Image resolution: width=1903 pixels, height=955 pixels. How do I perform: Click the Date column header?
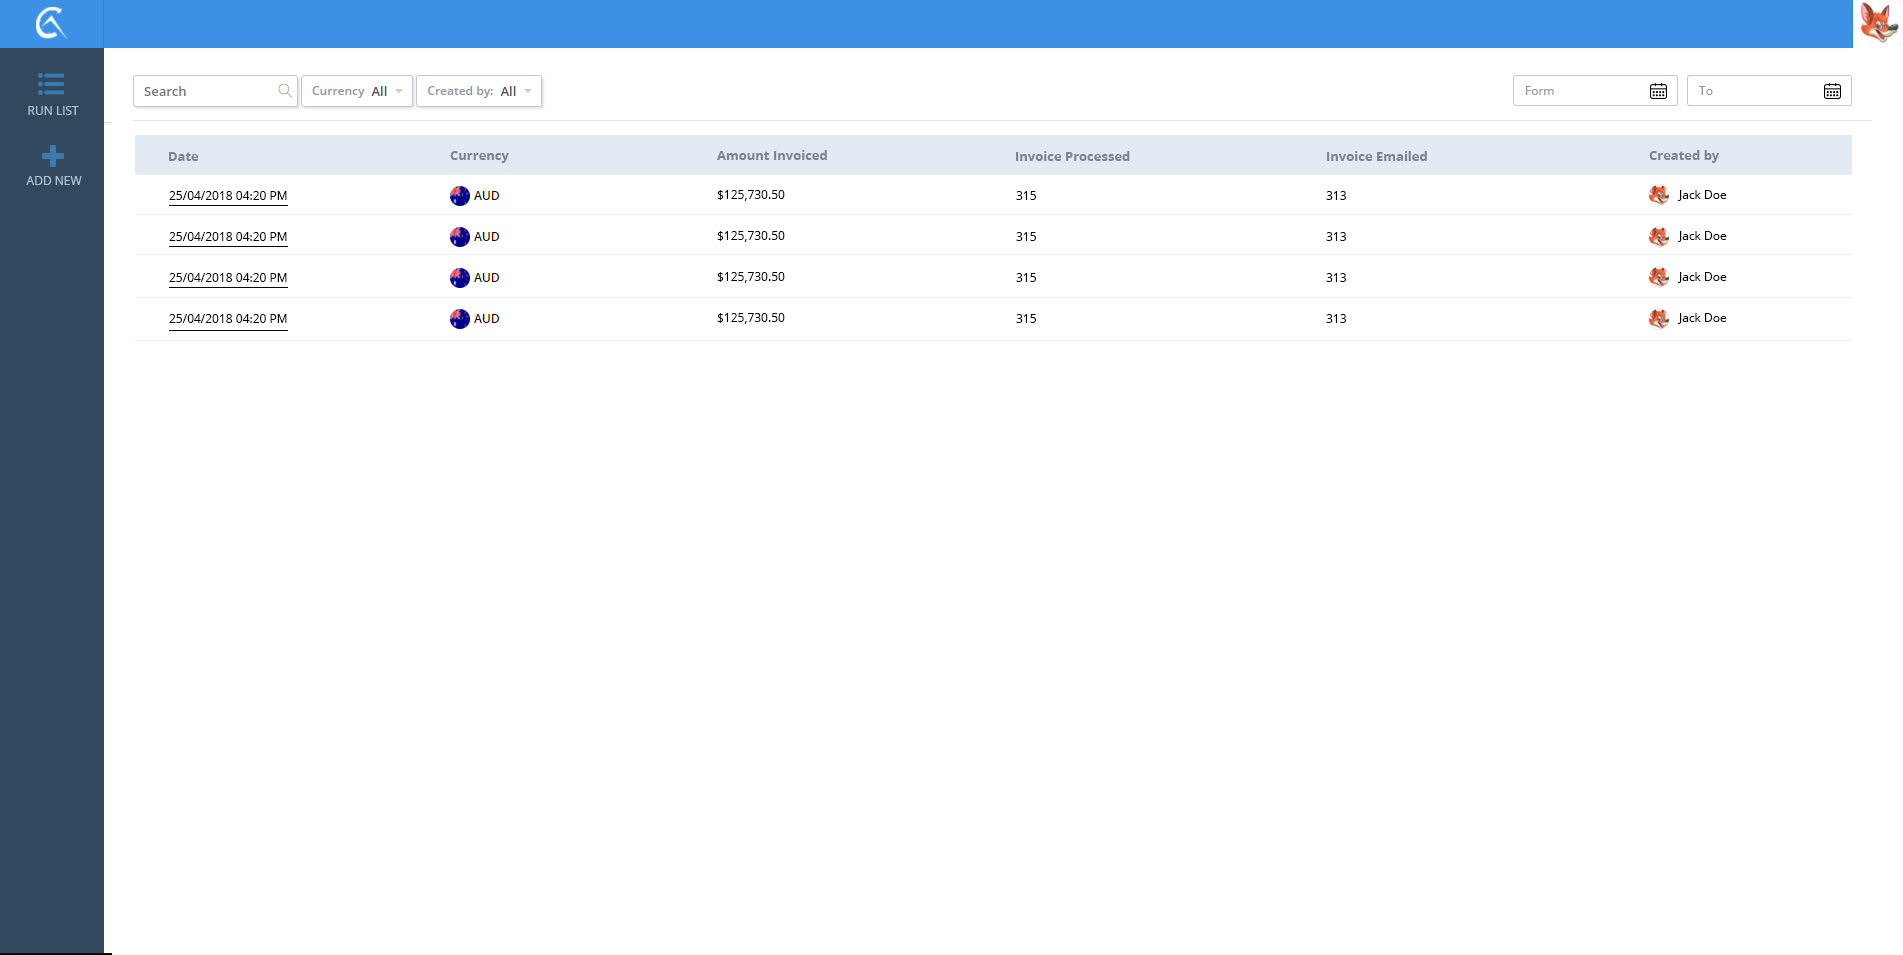[183, 157]
